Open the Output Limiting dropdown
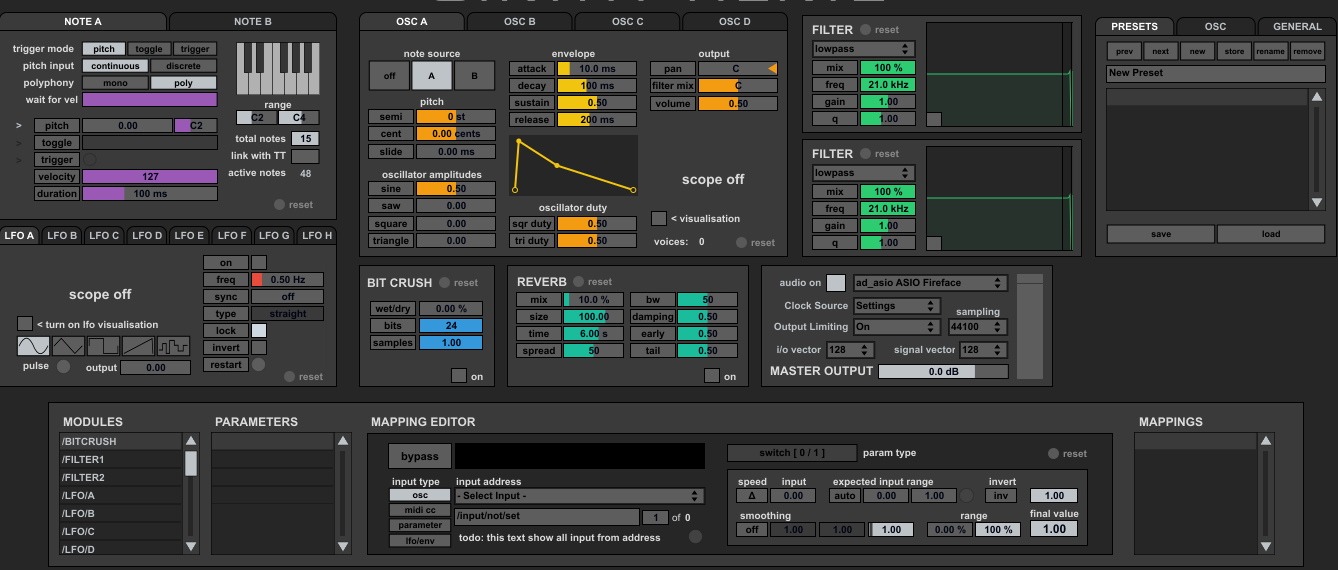The image size is (1338, 570). [x=896, y=327]
